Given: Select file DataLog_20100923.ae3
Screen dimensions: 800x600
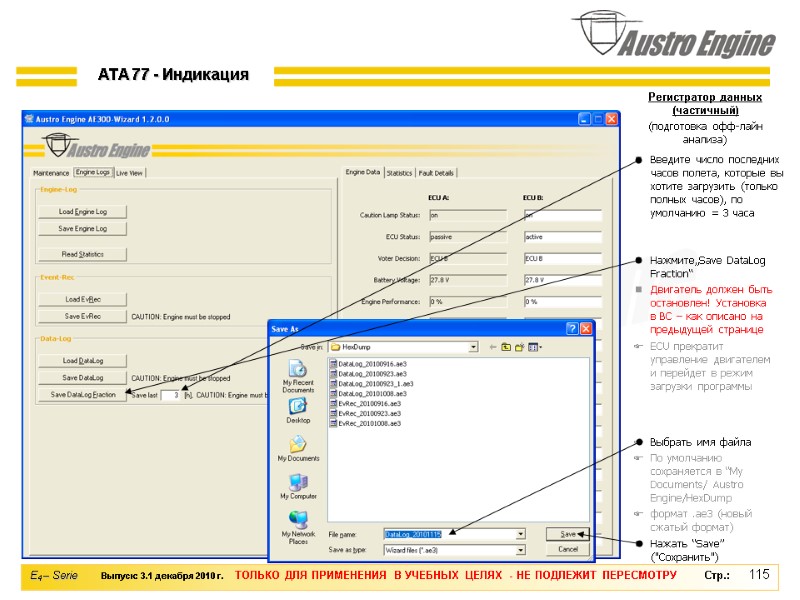Looking at the screenshot, I should 368,373.
